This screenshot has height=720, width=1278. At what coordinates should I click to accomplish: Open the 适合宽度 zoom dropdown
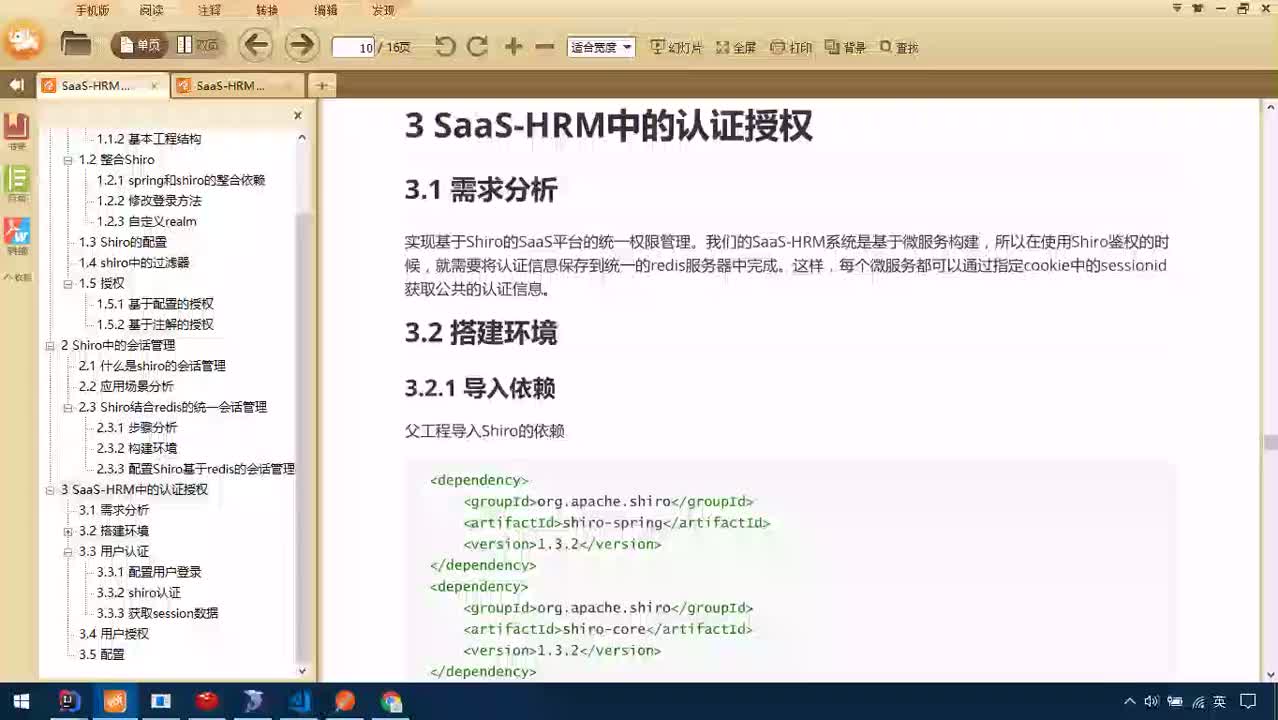(x=601, y=47)
